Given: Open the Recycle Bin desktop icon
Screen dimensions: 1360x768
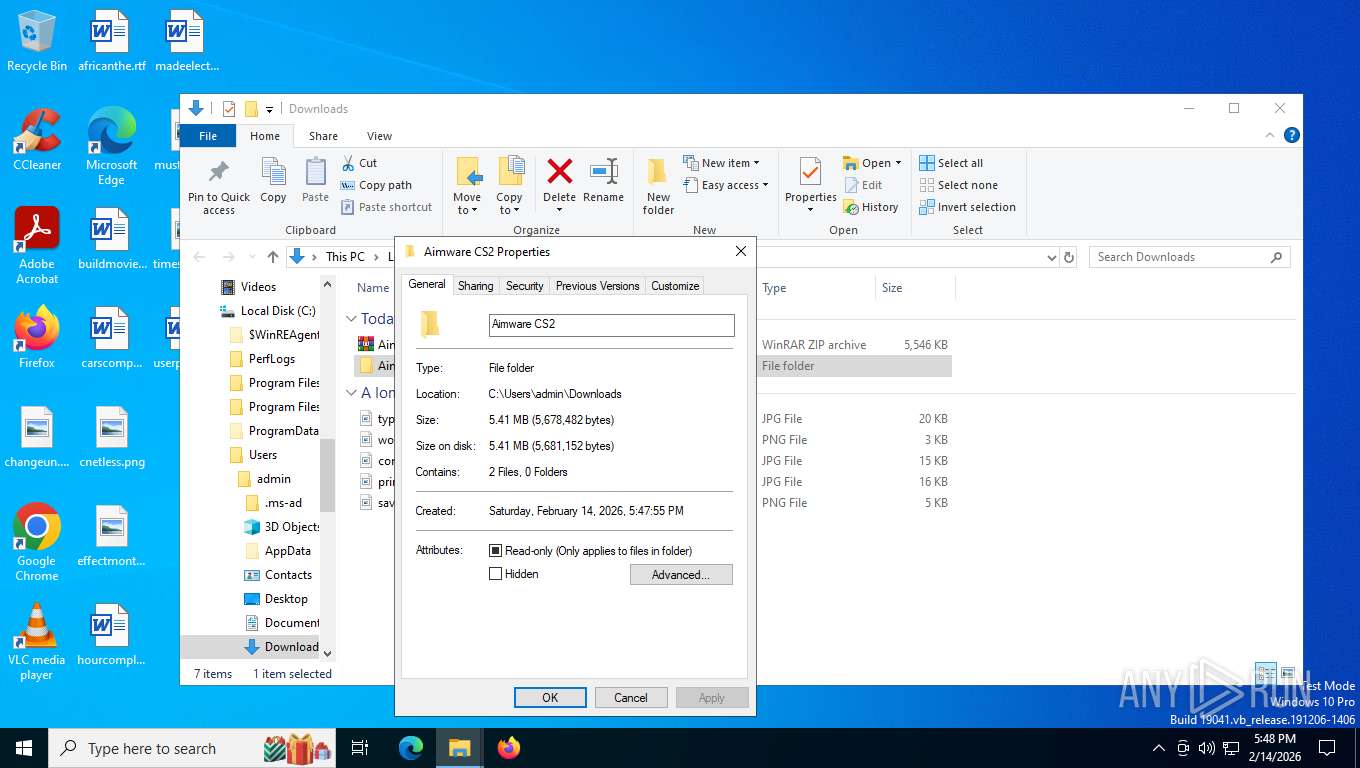Looking at the screenshot, I should click(x=37, y=42).
